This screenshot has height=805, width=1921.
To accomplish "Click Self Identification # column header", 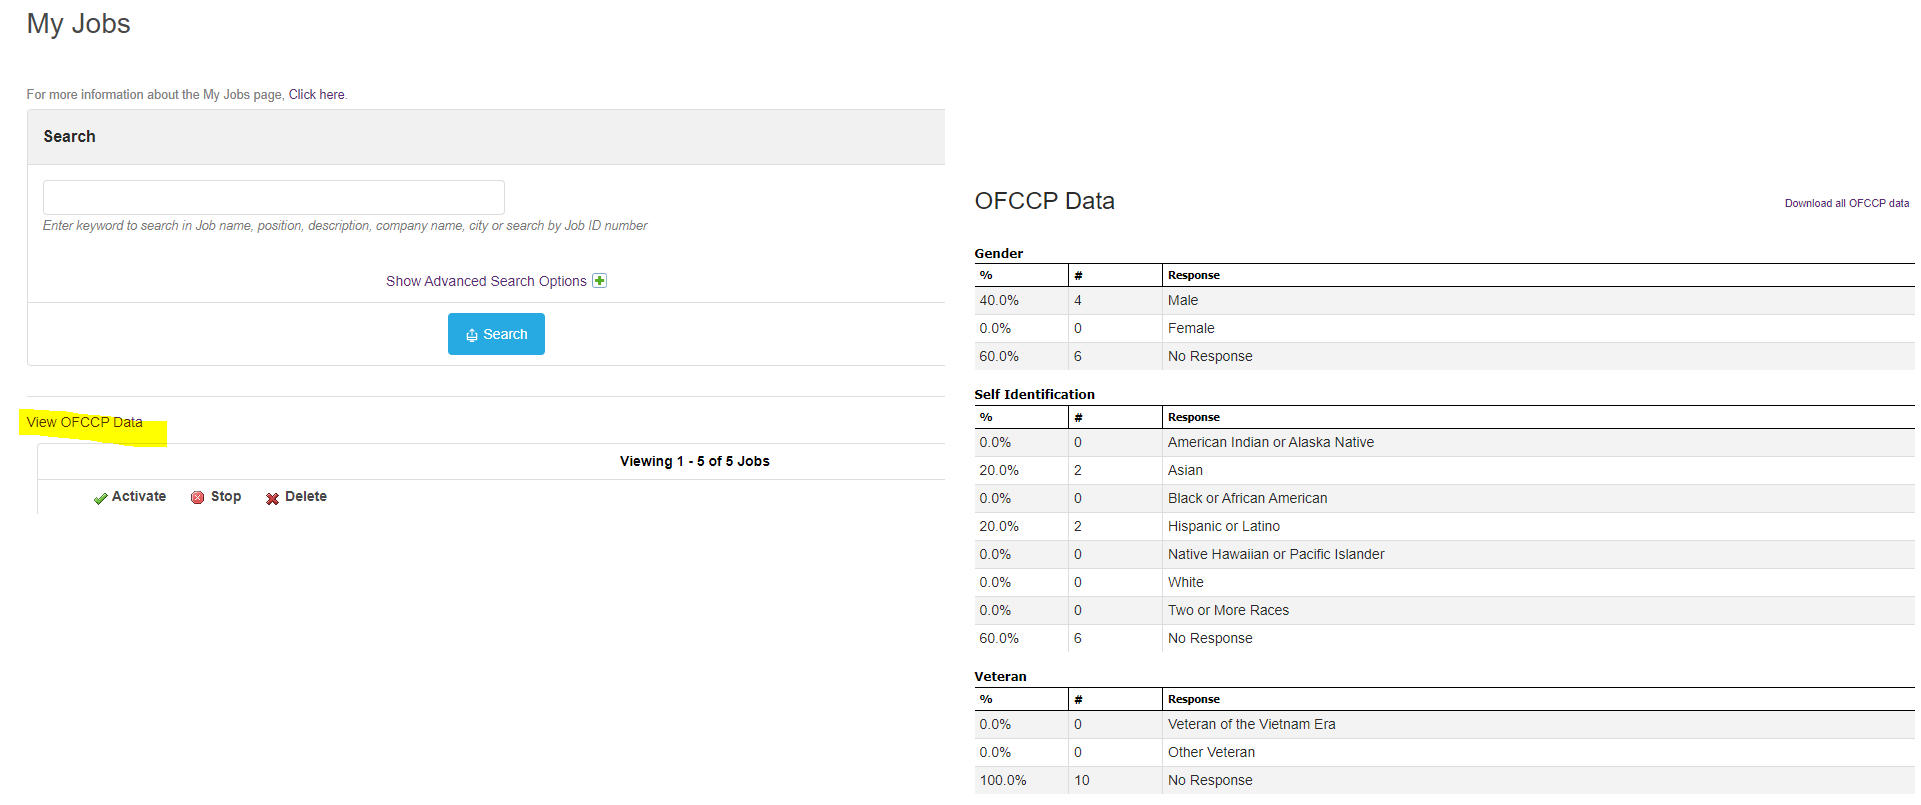I will coord(1078,417).
